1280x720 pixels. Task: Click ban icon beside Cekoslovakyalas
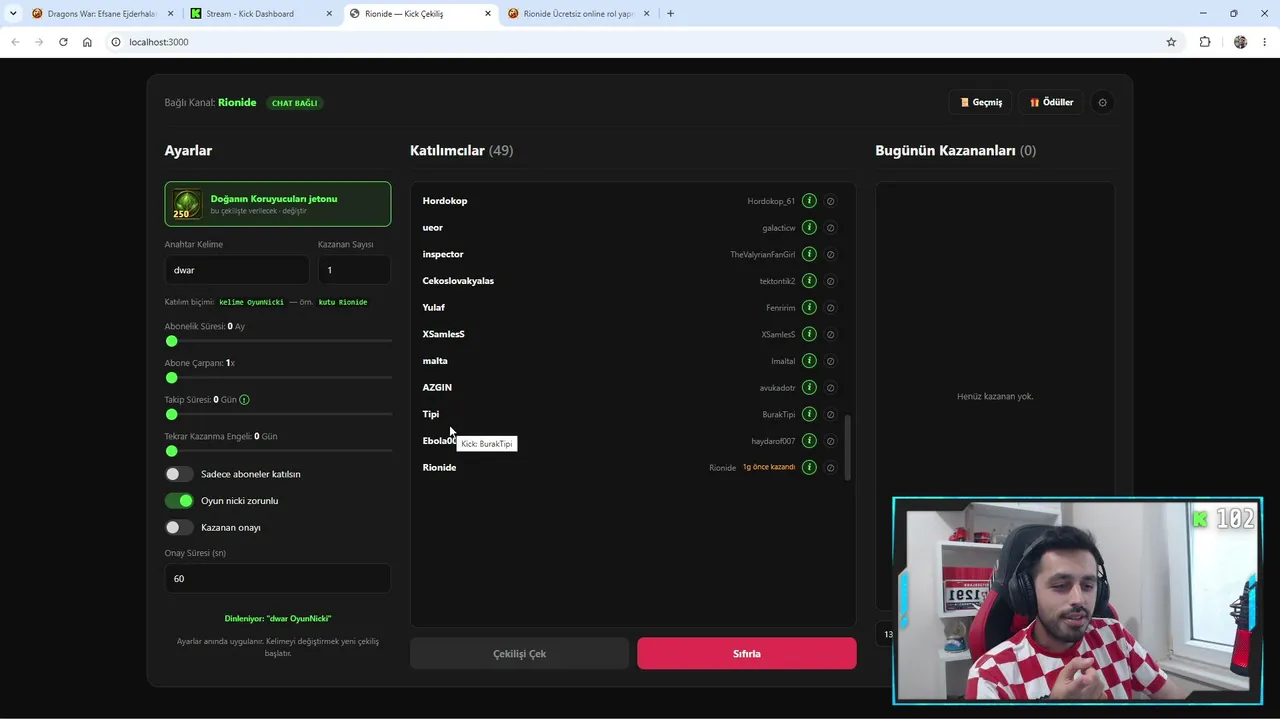830,281
